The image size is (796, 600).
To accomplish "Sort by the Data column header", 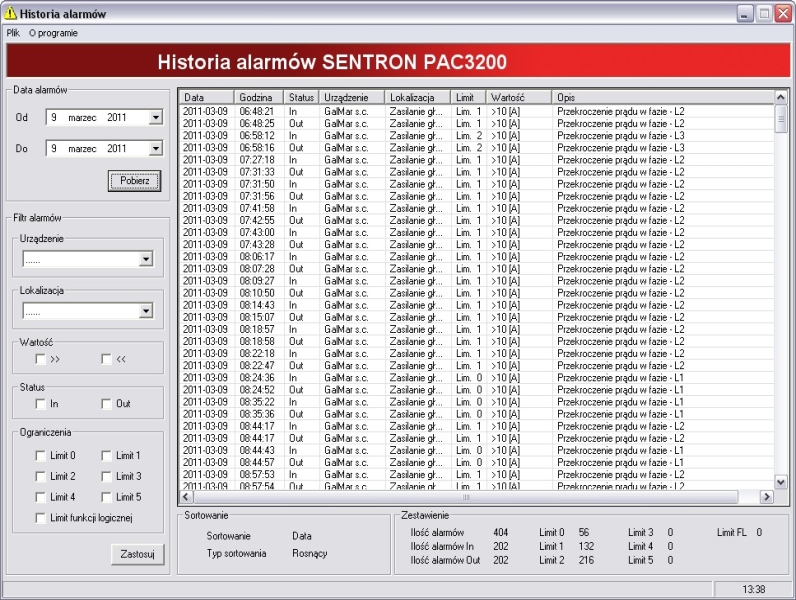I will pos(207,97).
